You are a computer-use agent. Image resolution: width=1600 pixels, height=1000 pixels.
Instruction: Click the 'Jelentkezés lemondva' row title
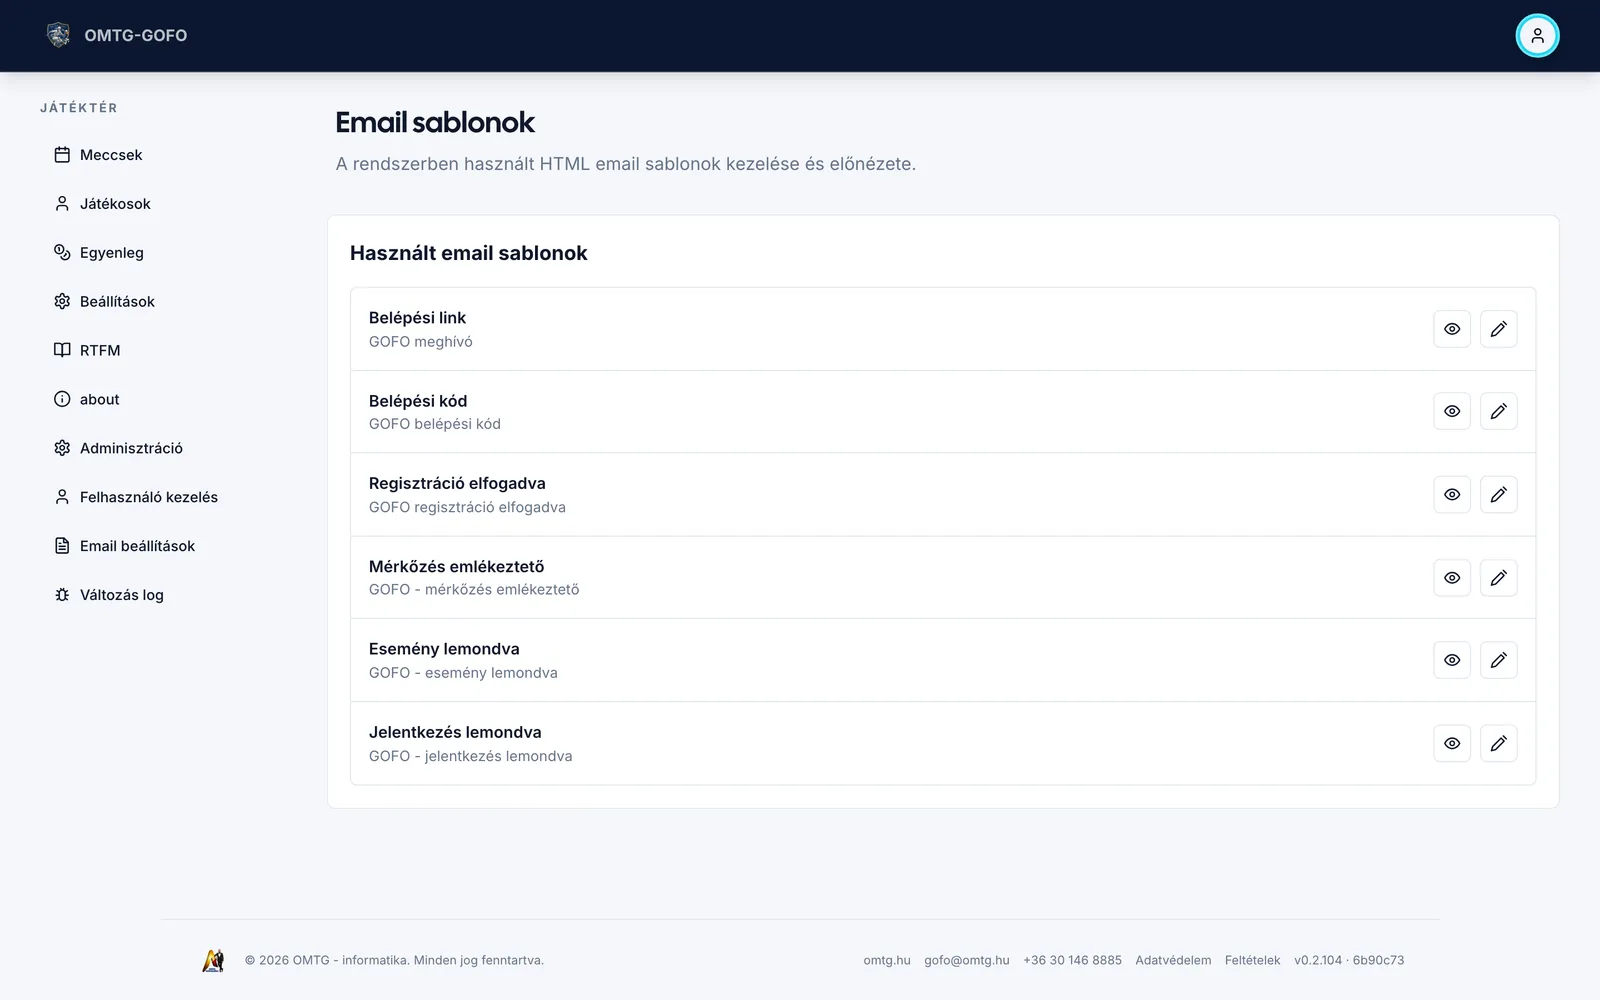[x=455, y=732]
